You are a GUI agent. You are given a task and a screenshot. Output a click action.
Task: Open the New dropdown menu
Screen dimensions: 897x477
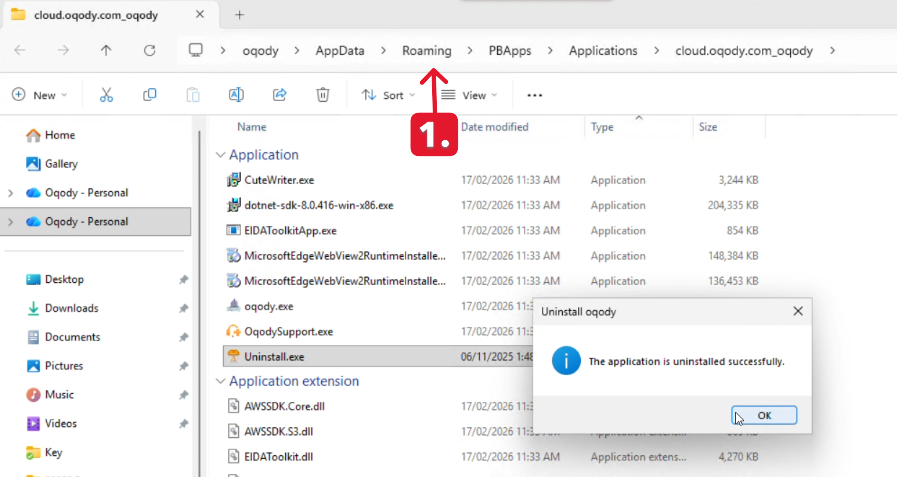point(40,95)
